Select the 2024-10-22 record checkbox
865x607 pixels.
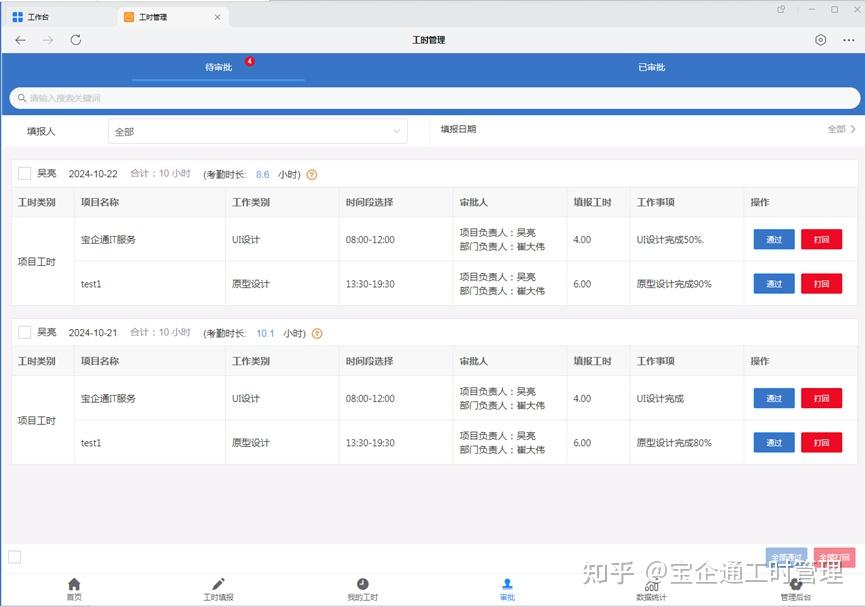24,174
